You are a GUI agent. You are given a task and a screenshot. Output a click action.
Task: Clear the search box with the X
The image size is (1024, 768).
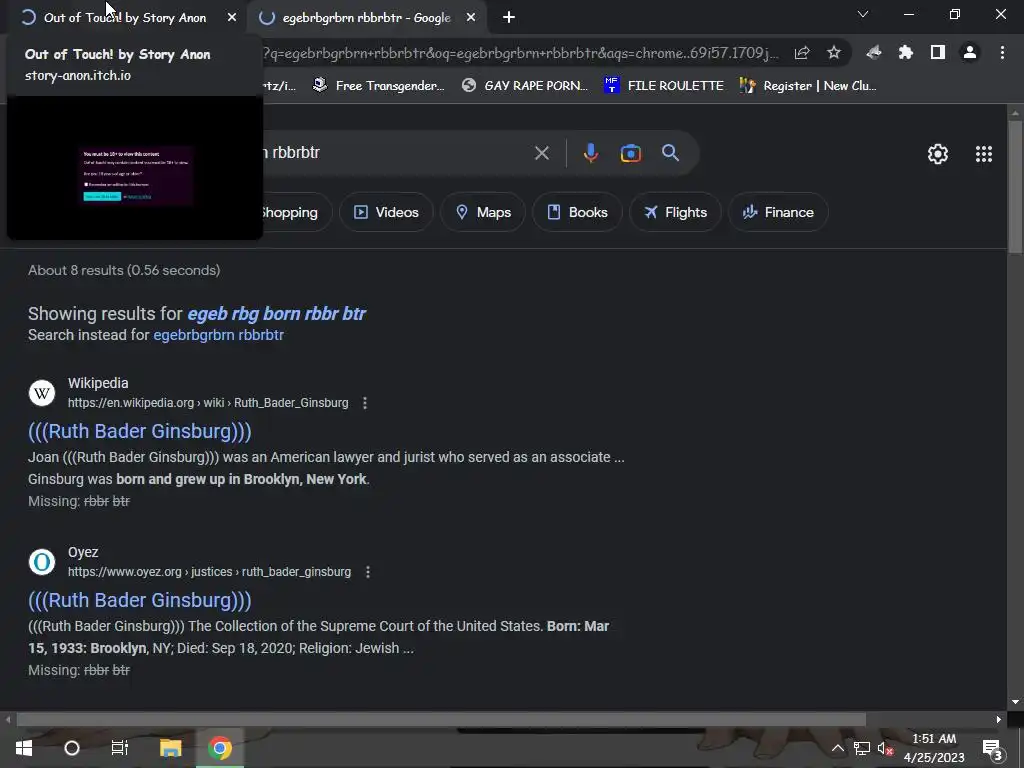541,153
